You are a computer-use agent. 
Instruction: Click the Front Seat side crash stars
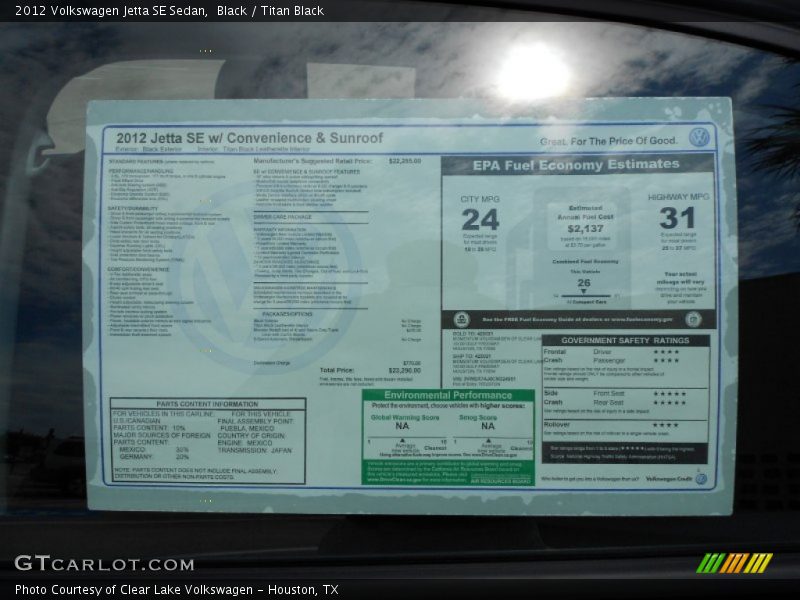click(669, 393)
